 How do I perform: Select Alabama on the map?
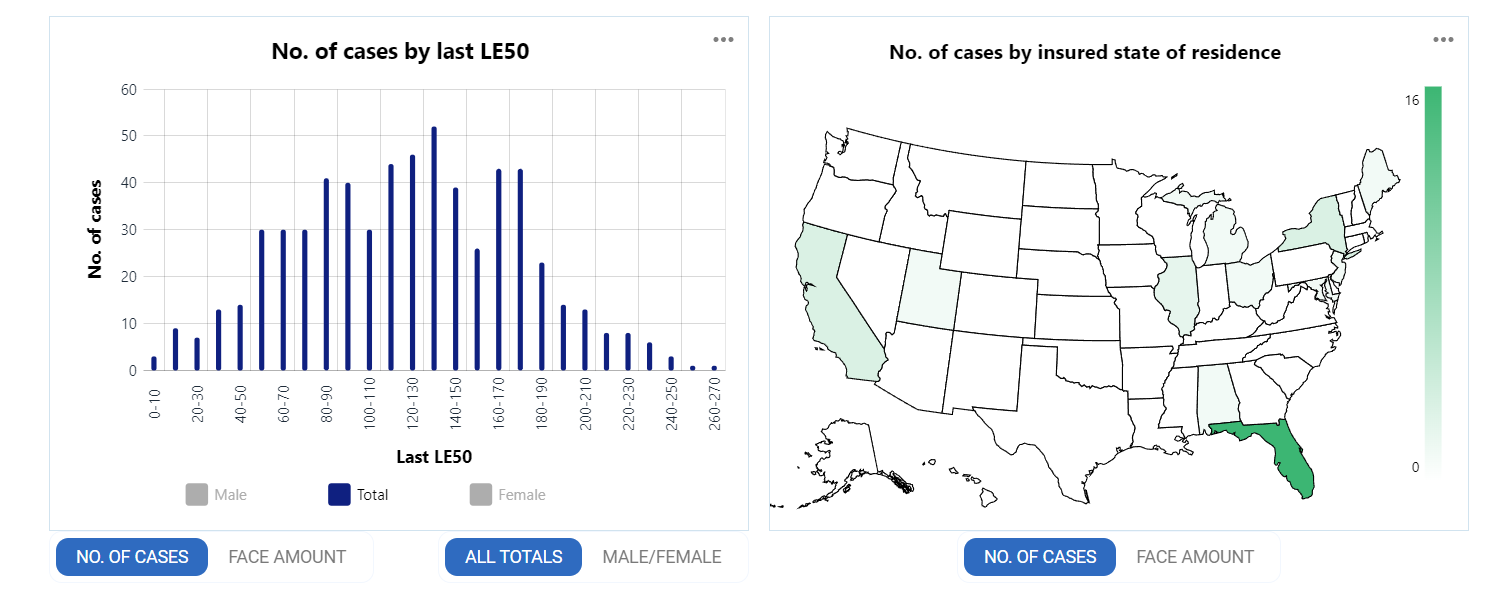coord(1212,393)
